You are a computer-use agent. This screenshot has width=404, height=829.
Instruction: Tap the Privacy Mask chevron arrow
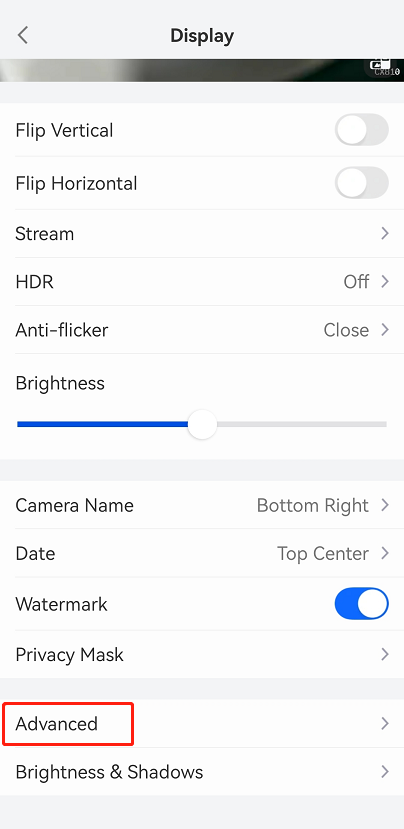[385, 655]
